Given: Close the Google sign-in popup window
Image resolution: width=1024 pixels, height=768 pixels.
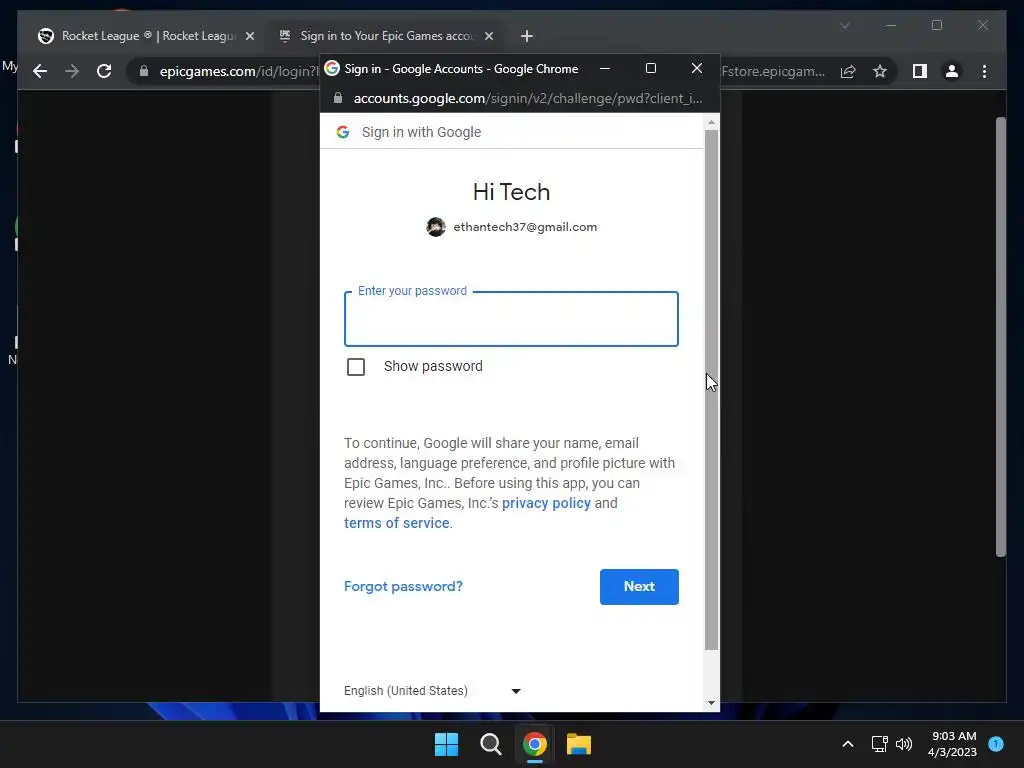Looking at the screenshot, I should 697,68.
